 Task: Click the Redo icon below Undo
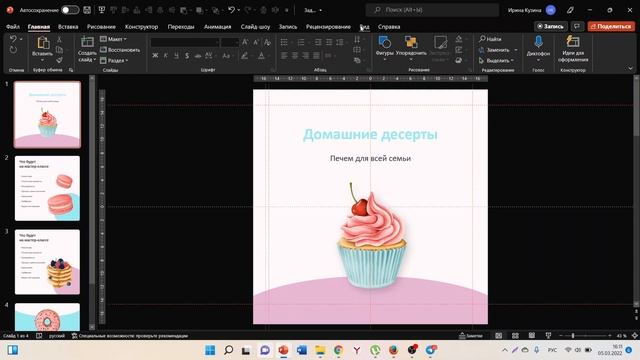(x=13, y=50)
